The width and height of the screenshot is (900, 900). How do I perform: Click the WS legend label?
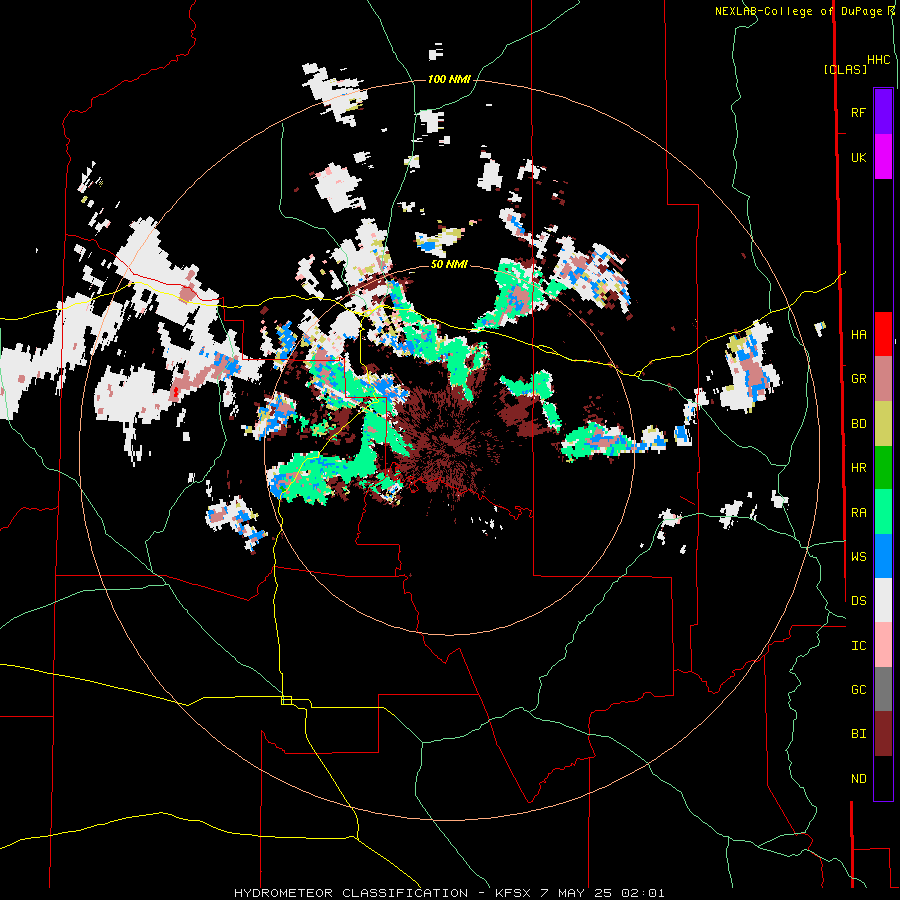(x=858, y=556)
